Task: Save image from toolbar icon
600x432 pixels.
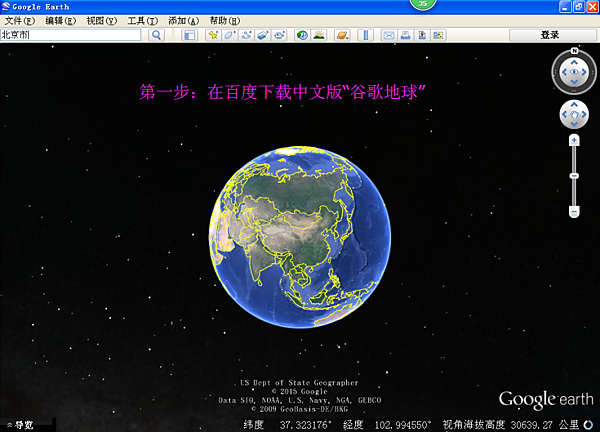Action: [422, 35]
